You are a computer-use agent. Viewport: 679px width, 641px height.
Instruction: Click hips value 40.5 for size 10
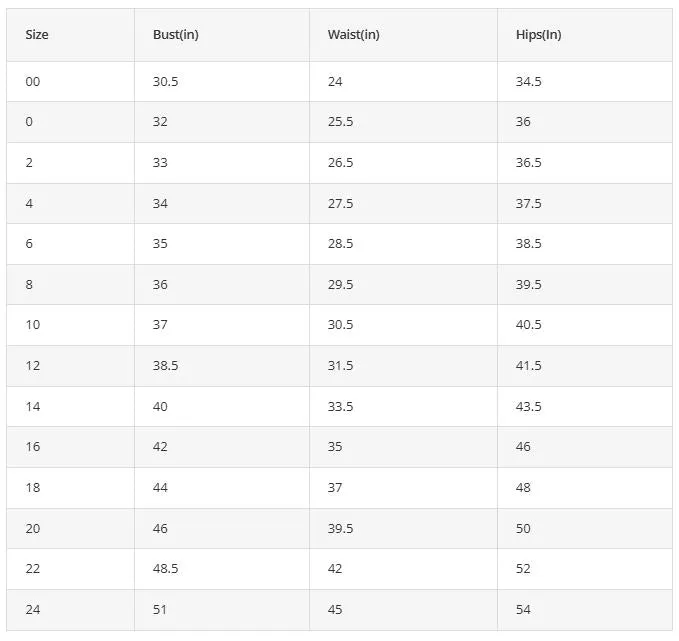point(528,325)
